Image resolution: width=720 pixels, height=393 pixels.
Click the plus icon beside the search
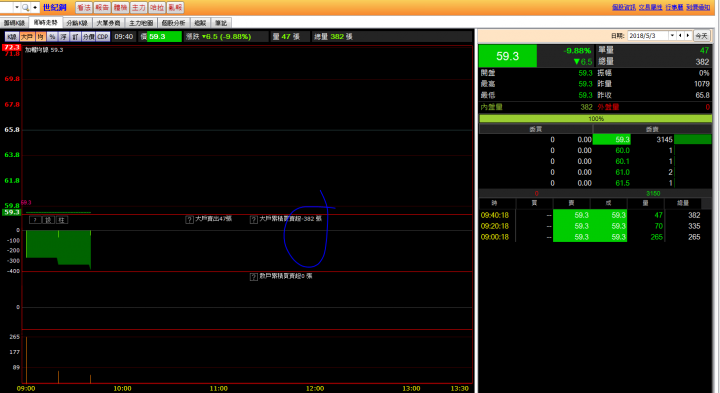point(35,7)
